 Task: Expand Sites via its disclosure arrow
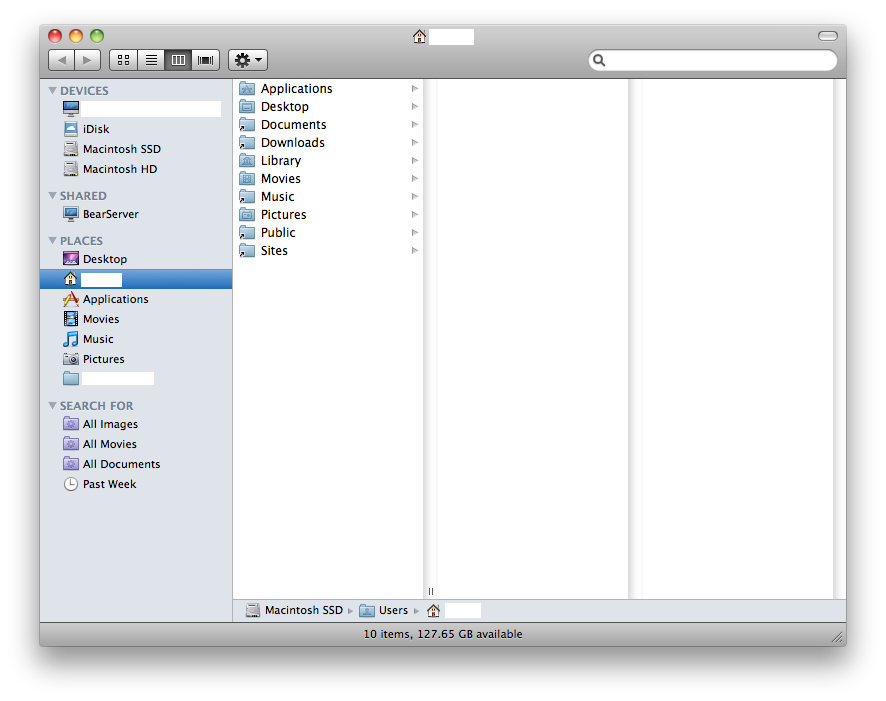tap(415, 251)
